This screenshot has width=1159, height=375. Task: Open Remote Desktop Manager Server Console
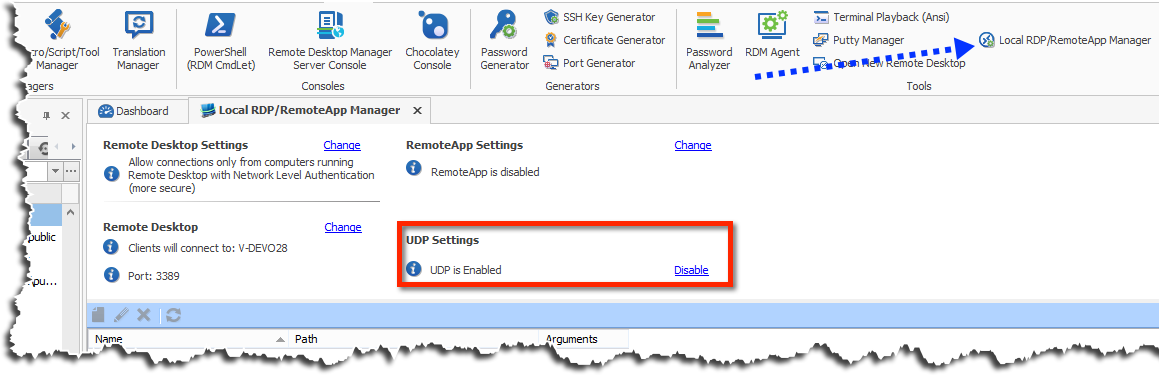[x=330, y=40]
